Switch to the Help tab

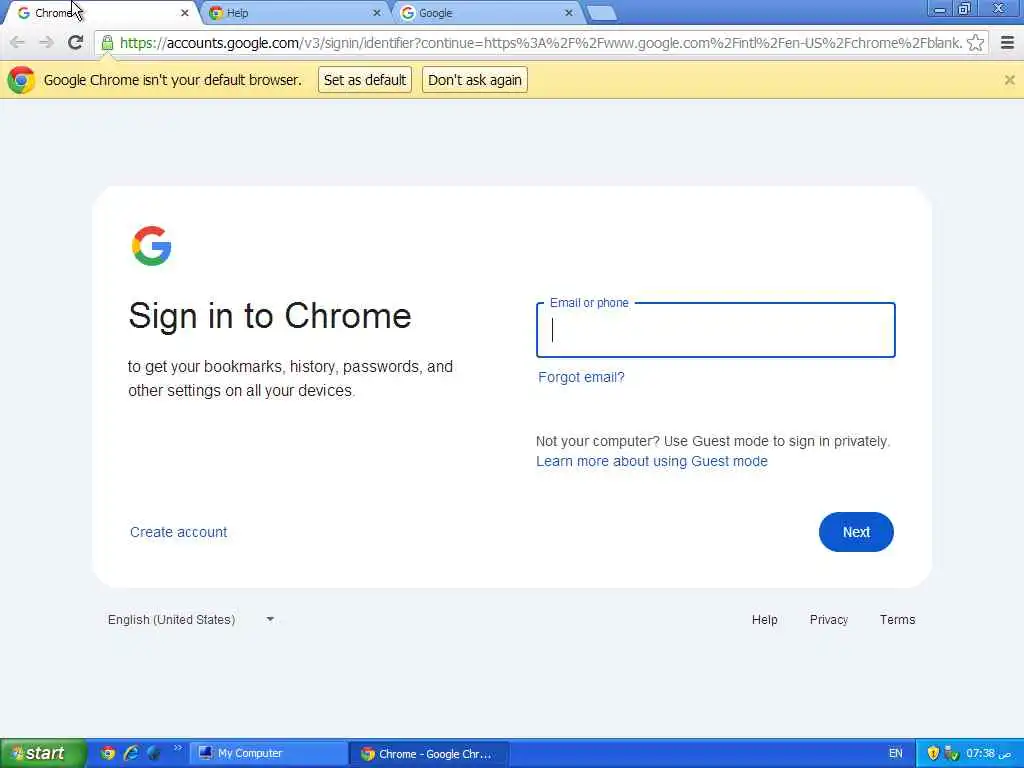click(x=294, y=12)
